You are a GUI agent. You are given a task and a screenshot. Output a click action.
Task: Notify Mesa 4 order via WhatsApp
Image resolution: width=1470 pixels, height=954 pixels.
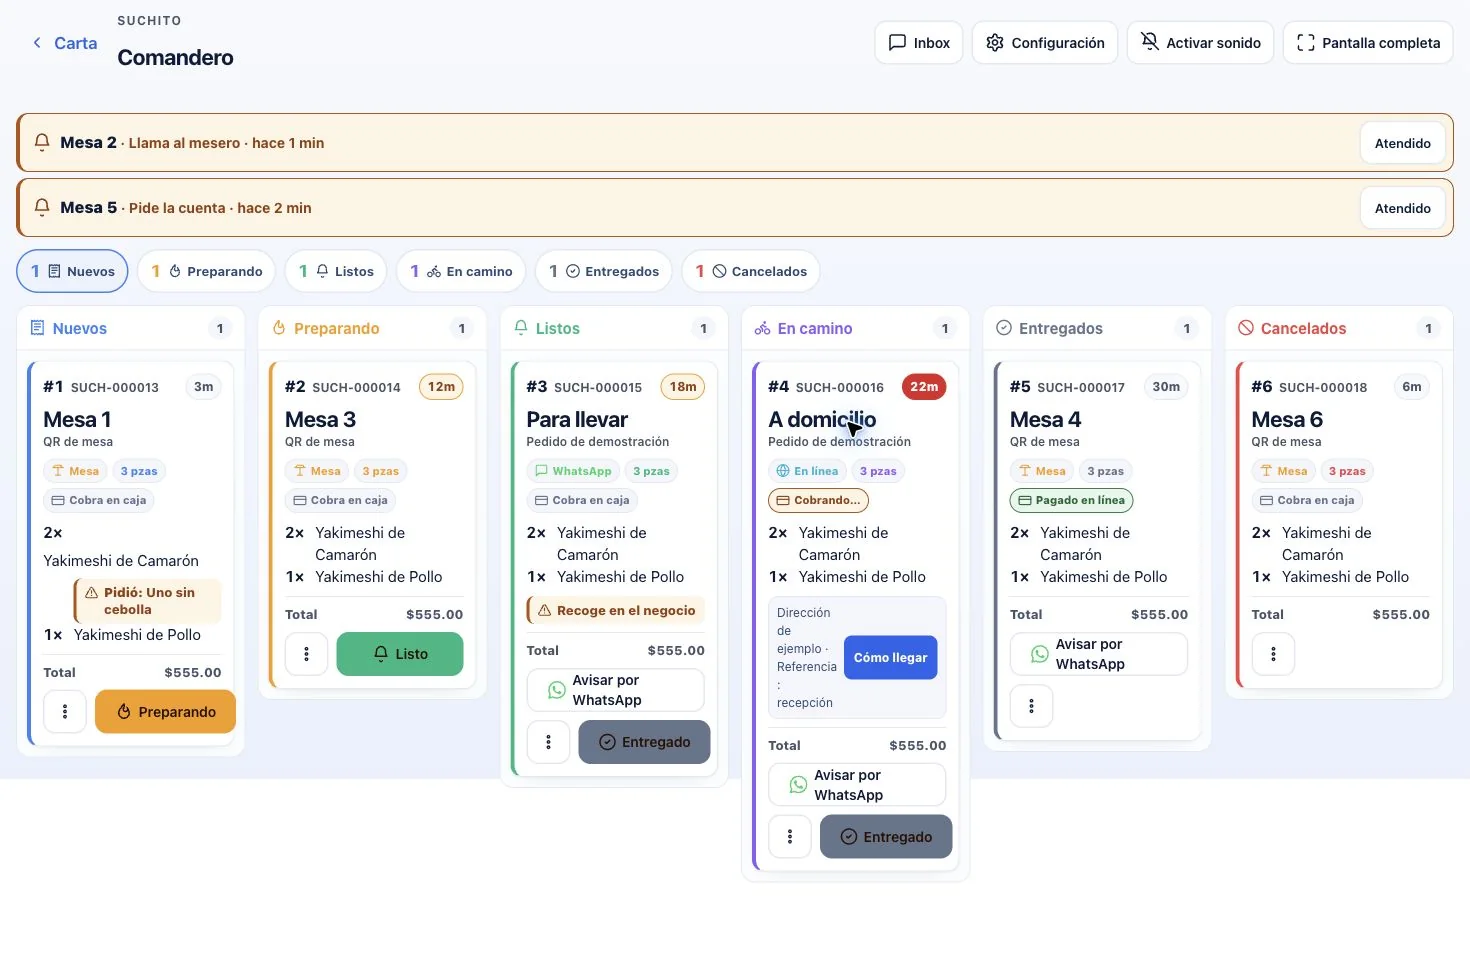[x=1099, y=654]
